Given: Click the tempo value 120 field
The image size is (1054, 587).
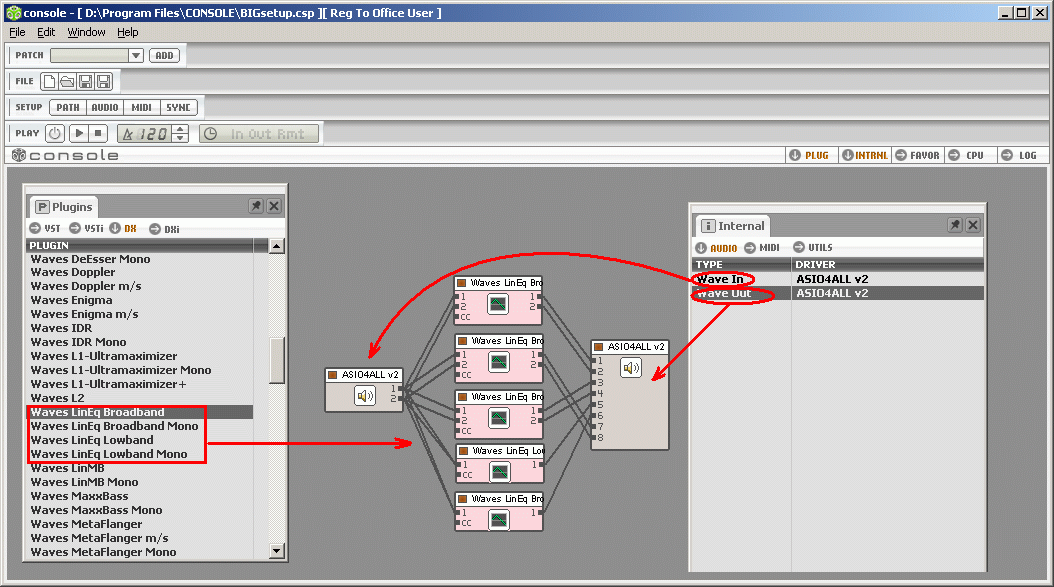Looking at the screenshot, I should (154, 134).
